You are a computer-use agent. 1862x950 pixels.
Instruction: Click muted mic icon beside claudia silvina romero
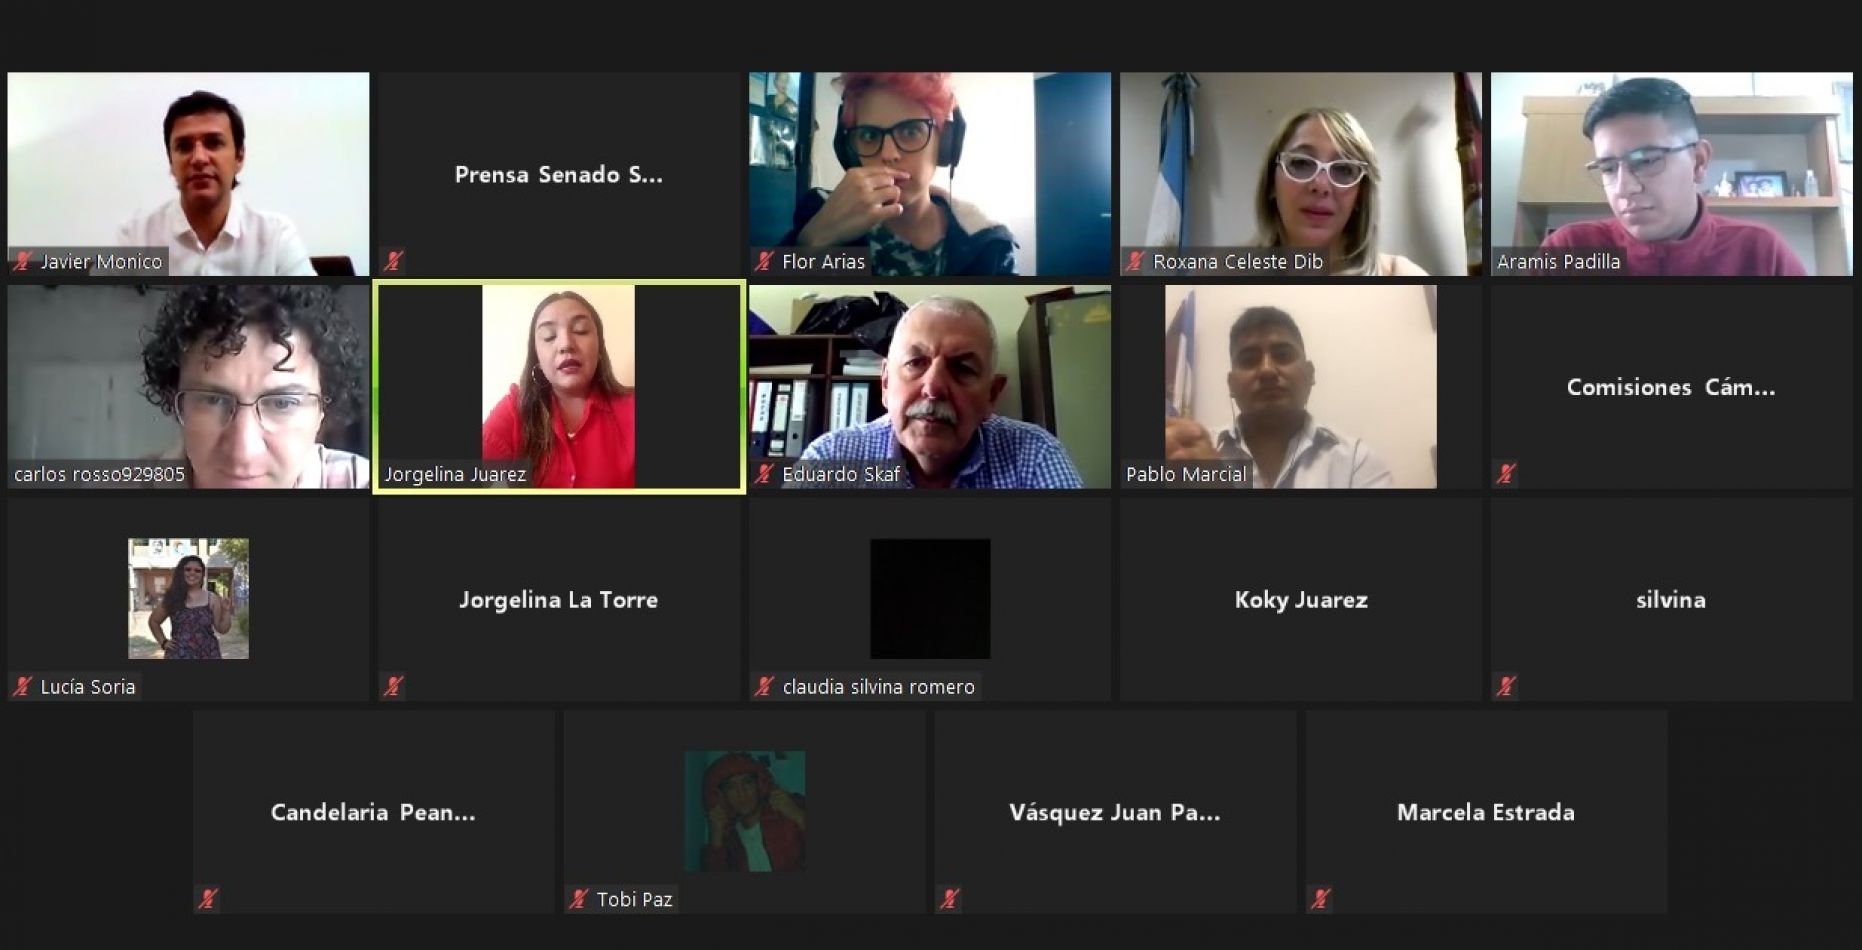point(764,687)
